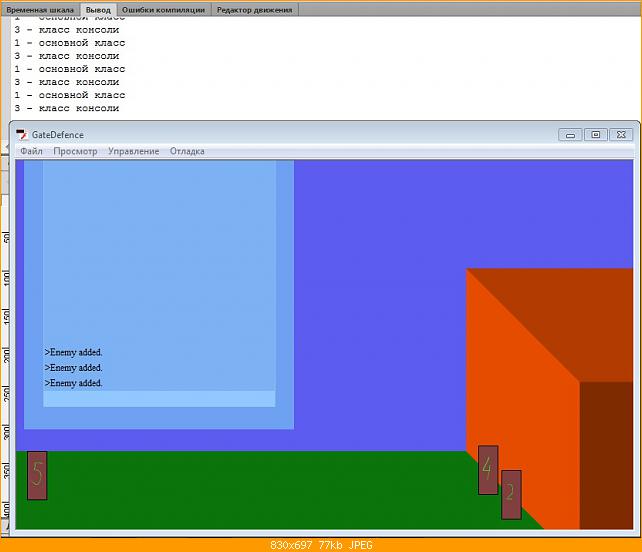Open the Просмотр menu

(75, 151)
